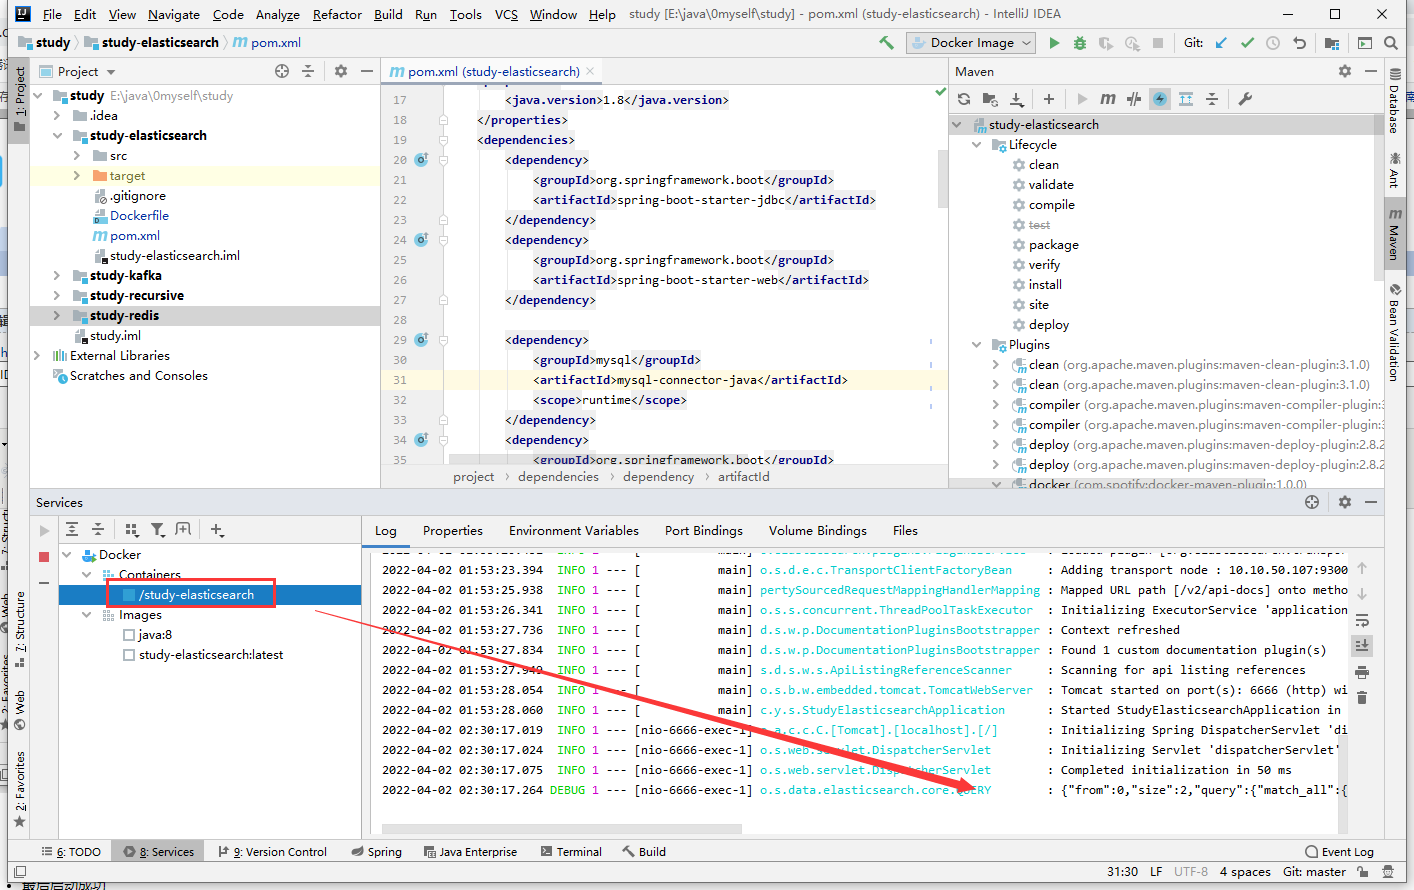Image resolution: width=1414 pixels, height=890 pixels.
Task: Expand External Libraries node
Action: coord(37,356)
